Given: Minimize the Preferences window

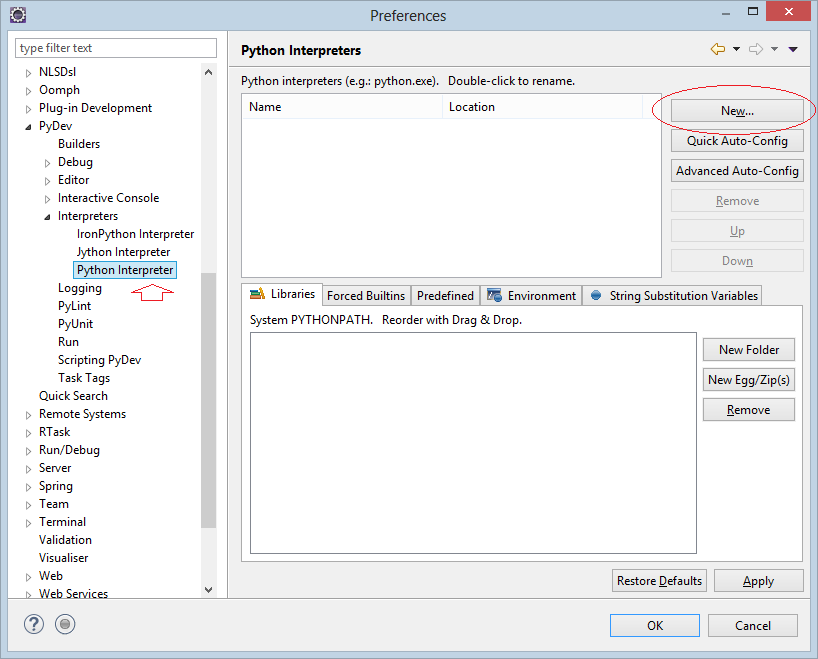Looking at the screenshot, I should pos(726,14).
